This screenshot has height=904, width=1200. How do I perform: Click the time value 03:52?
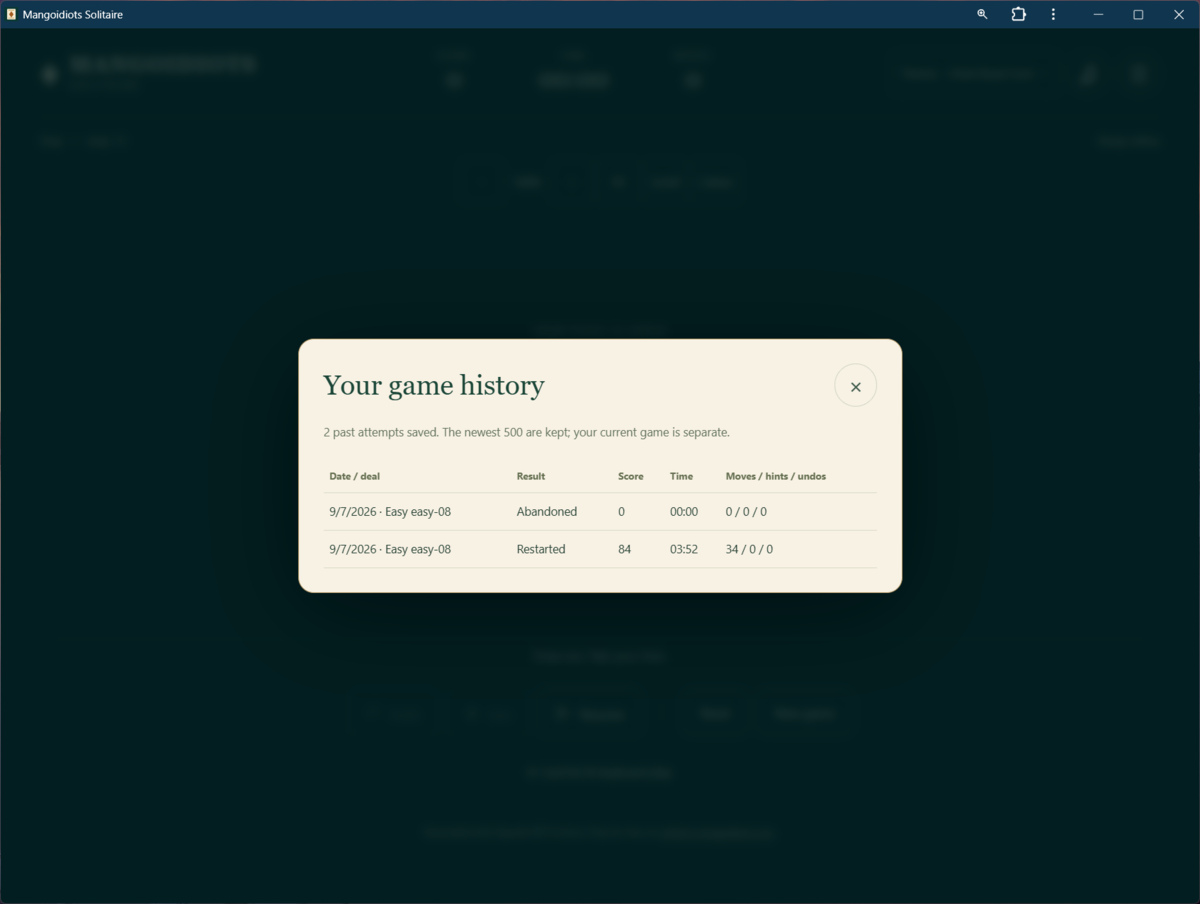pos(684,549)
